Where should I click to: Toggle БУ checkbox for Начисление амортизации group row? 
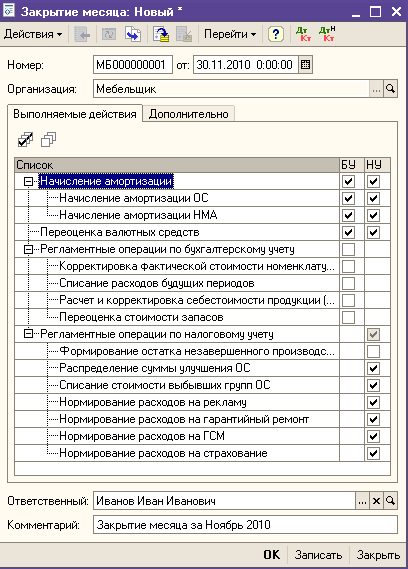coord(348,181)
